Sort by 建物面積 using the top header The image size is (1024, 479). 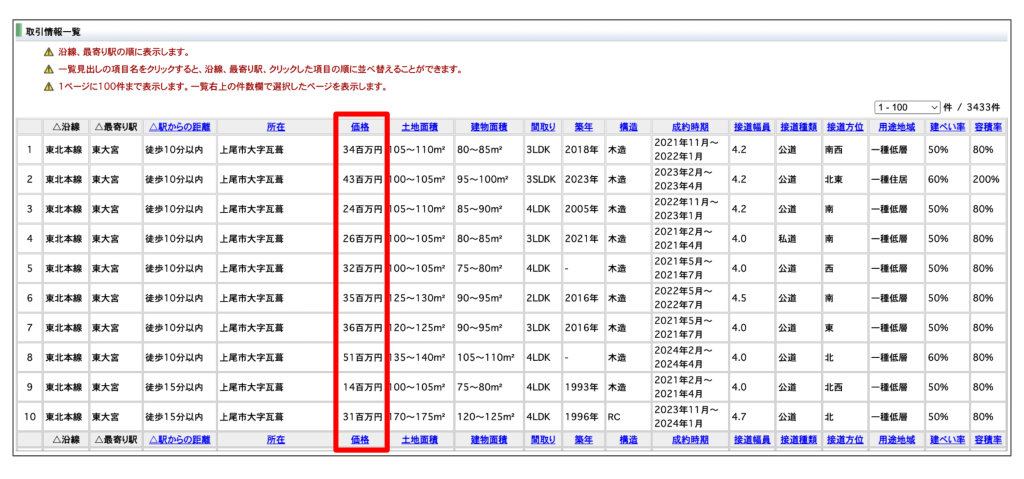tap(488, 127)
